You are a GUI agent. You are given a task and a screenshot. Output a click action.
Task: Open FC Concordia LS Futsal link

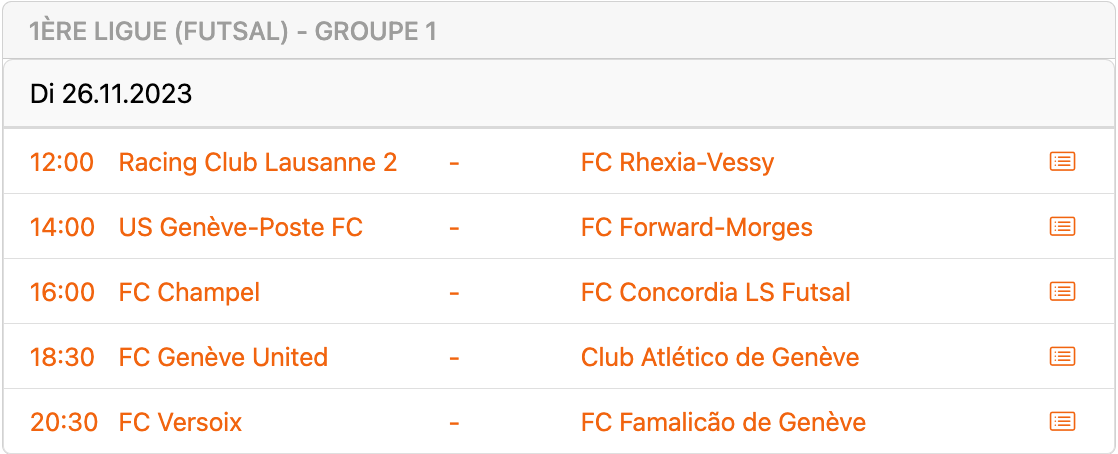tap(715, 292)
